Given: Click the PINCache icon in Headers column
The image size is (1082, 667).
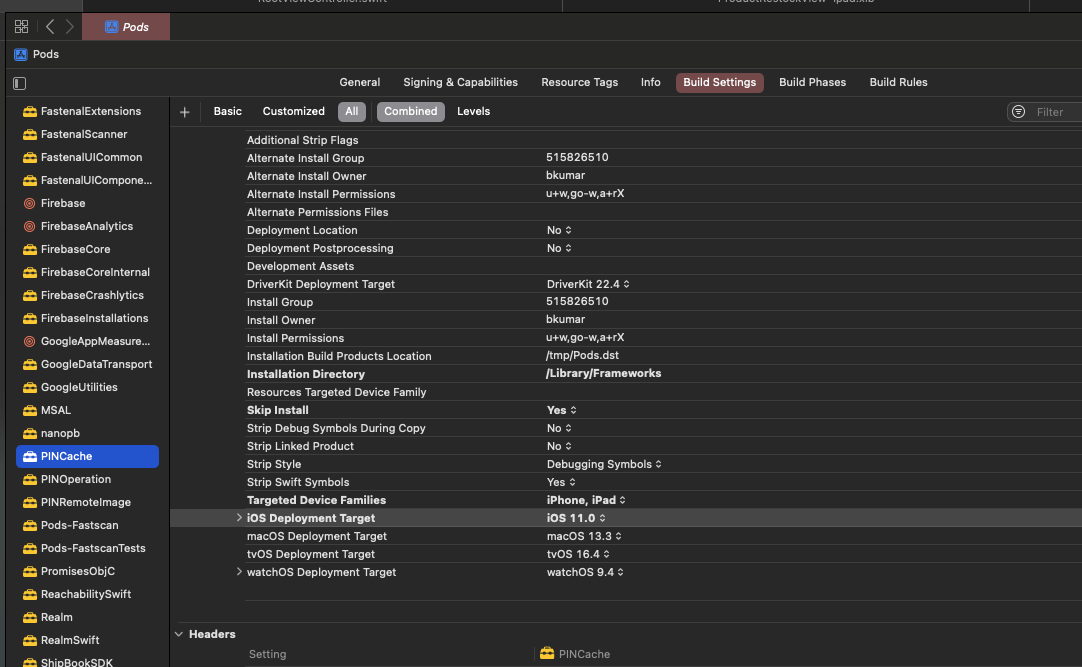Looking at the screenshot, I should pyautogui.click(x=547, y=653).
